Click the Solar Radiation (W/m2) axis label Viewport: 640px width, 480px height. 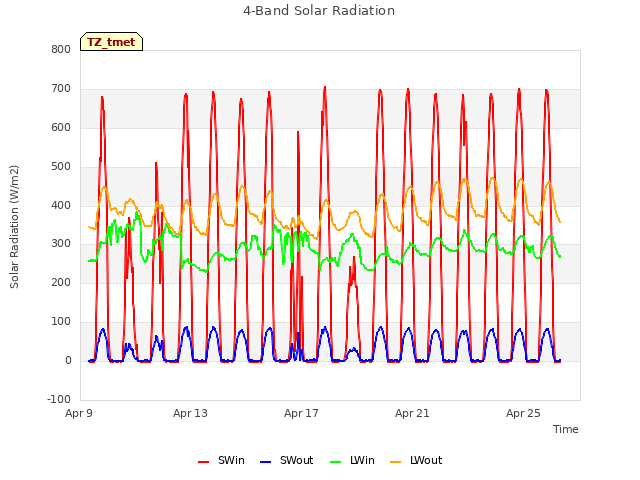point(14,227)
